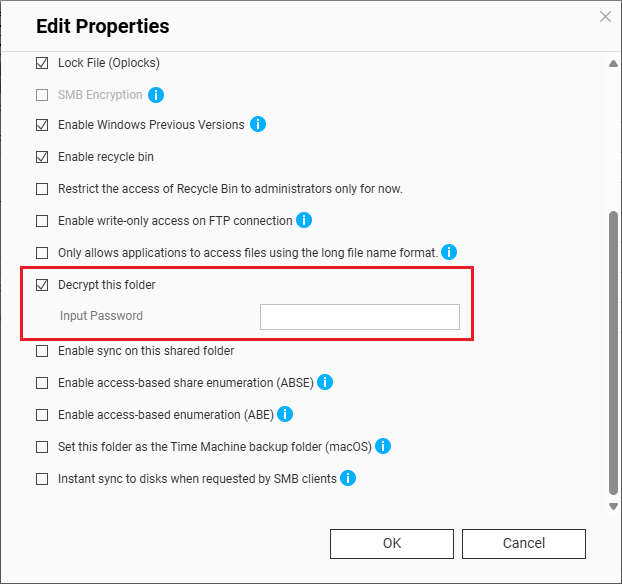Uncheck Lock File (Oplocks)
This screenshot has height=584, width=622.
pyautogui.click(x=42, y=63)
